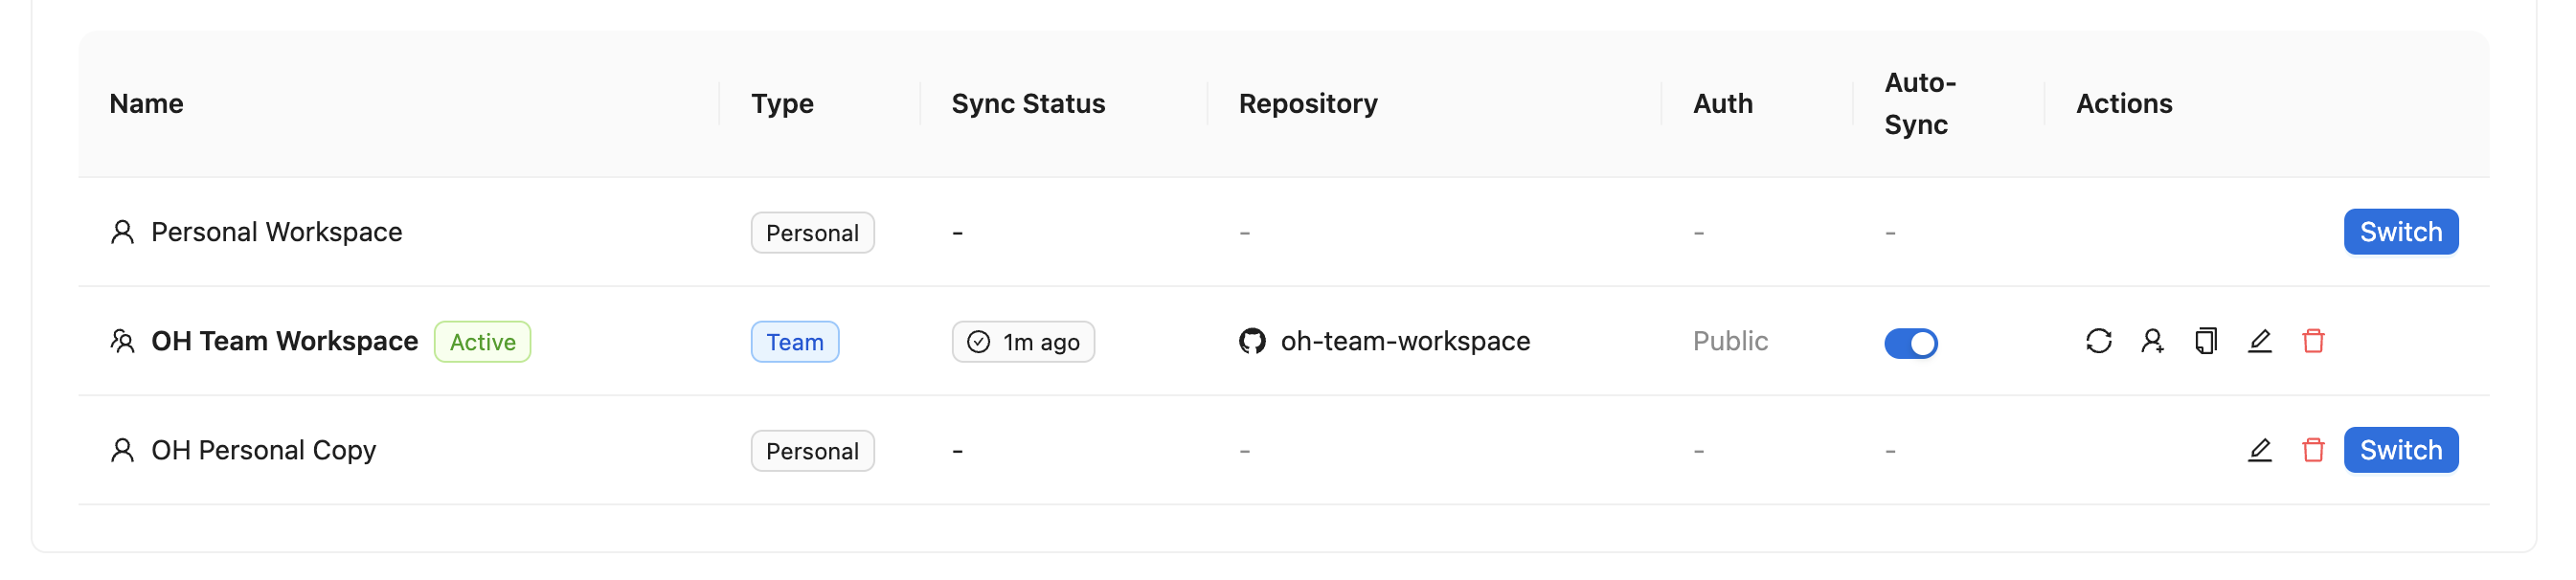Viewport: 2576px width, 580px height.
Task: Click the GitHub icon beside oh-team-workspace
Action: (1251, 341)
